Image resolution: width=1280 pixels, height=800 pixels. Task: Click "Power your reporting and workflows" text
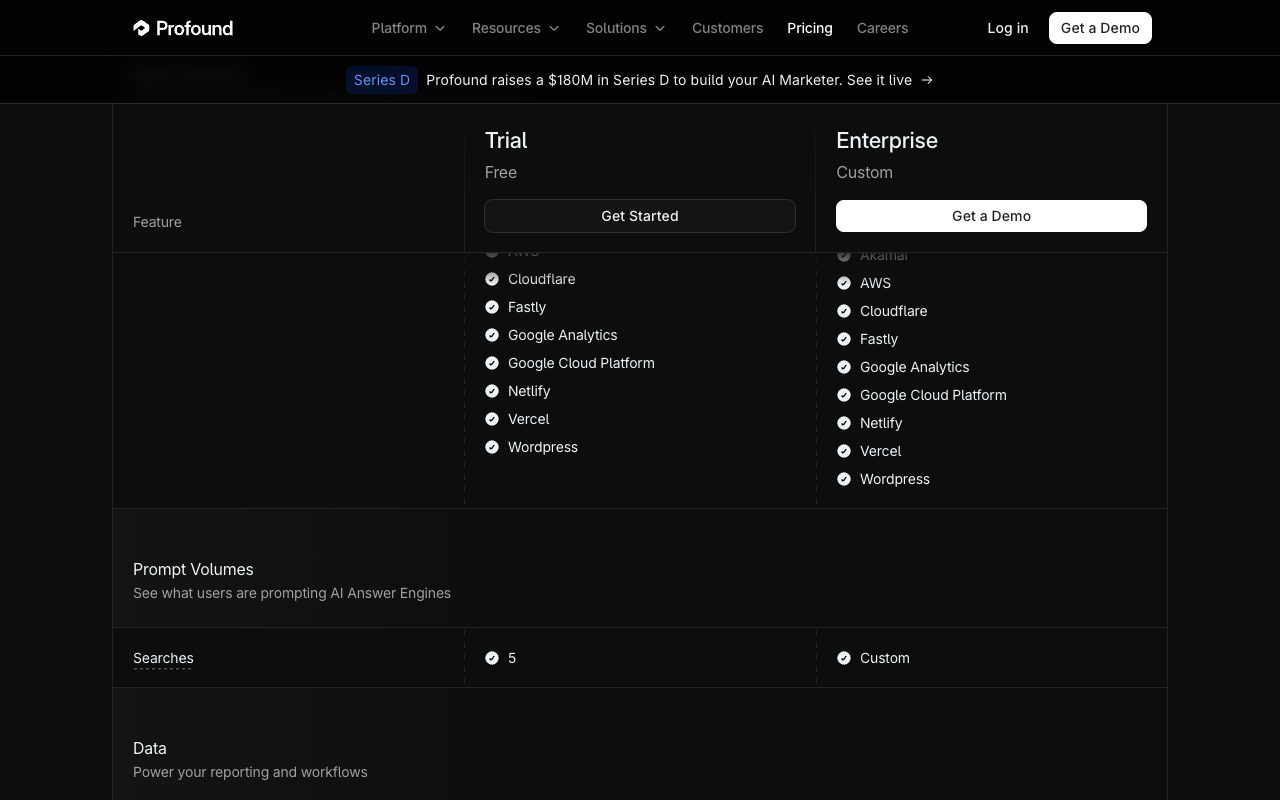(x=250, y=772)
